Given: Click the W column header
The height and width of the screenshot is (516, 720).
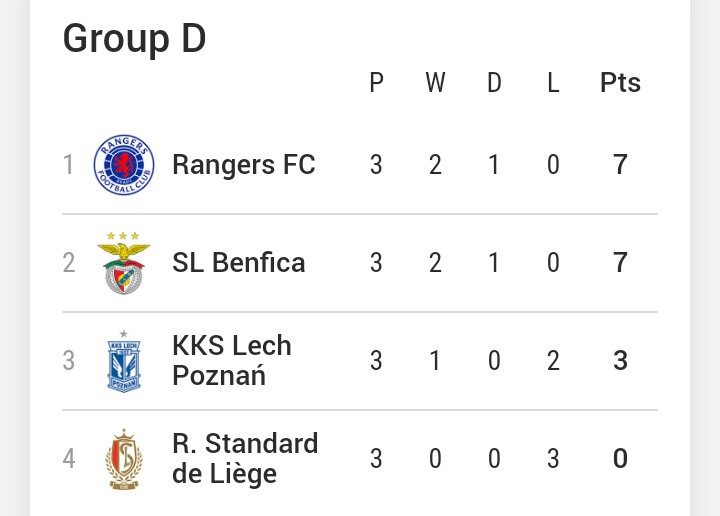Looking at the screenshot, I should click(x=435, y=83).
